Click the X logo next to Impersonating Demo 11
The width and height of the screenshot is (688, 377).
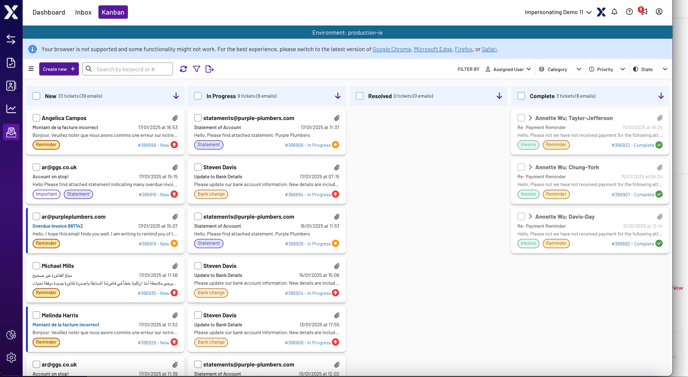[601, 12]
